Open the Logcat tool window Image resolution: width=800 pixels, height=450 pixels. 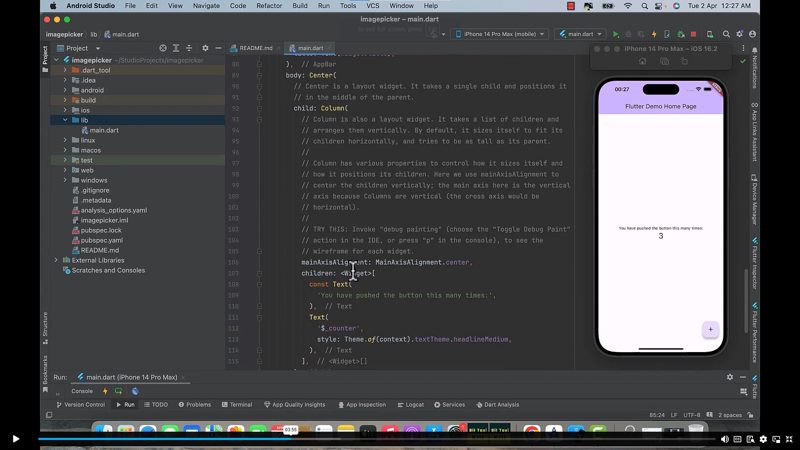(411, 405)
